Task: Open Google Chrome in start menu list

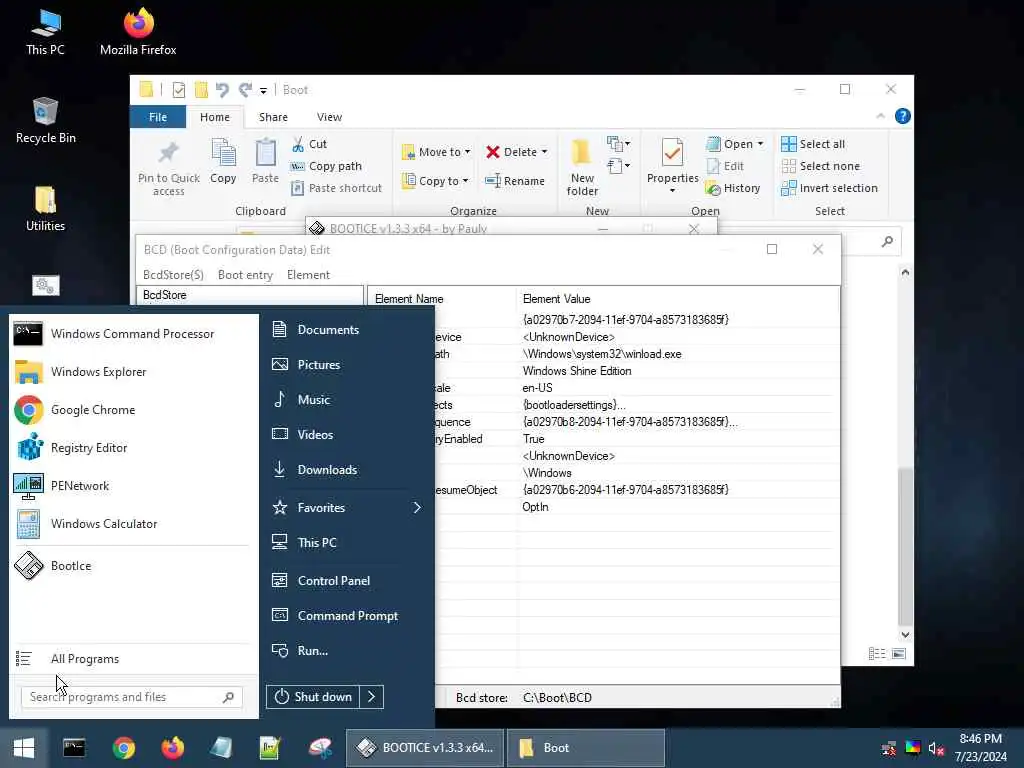Action: (x=134, y=410)
